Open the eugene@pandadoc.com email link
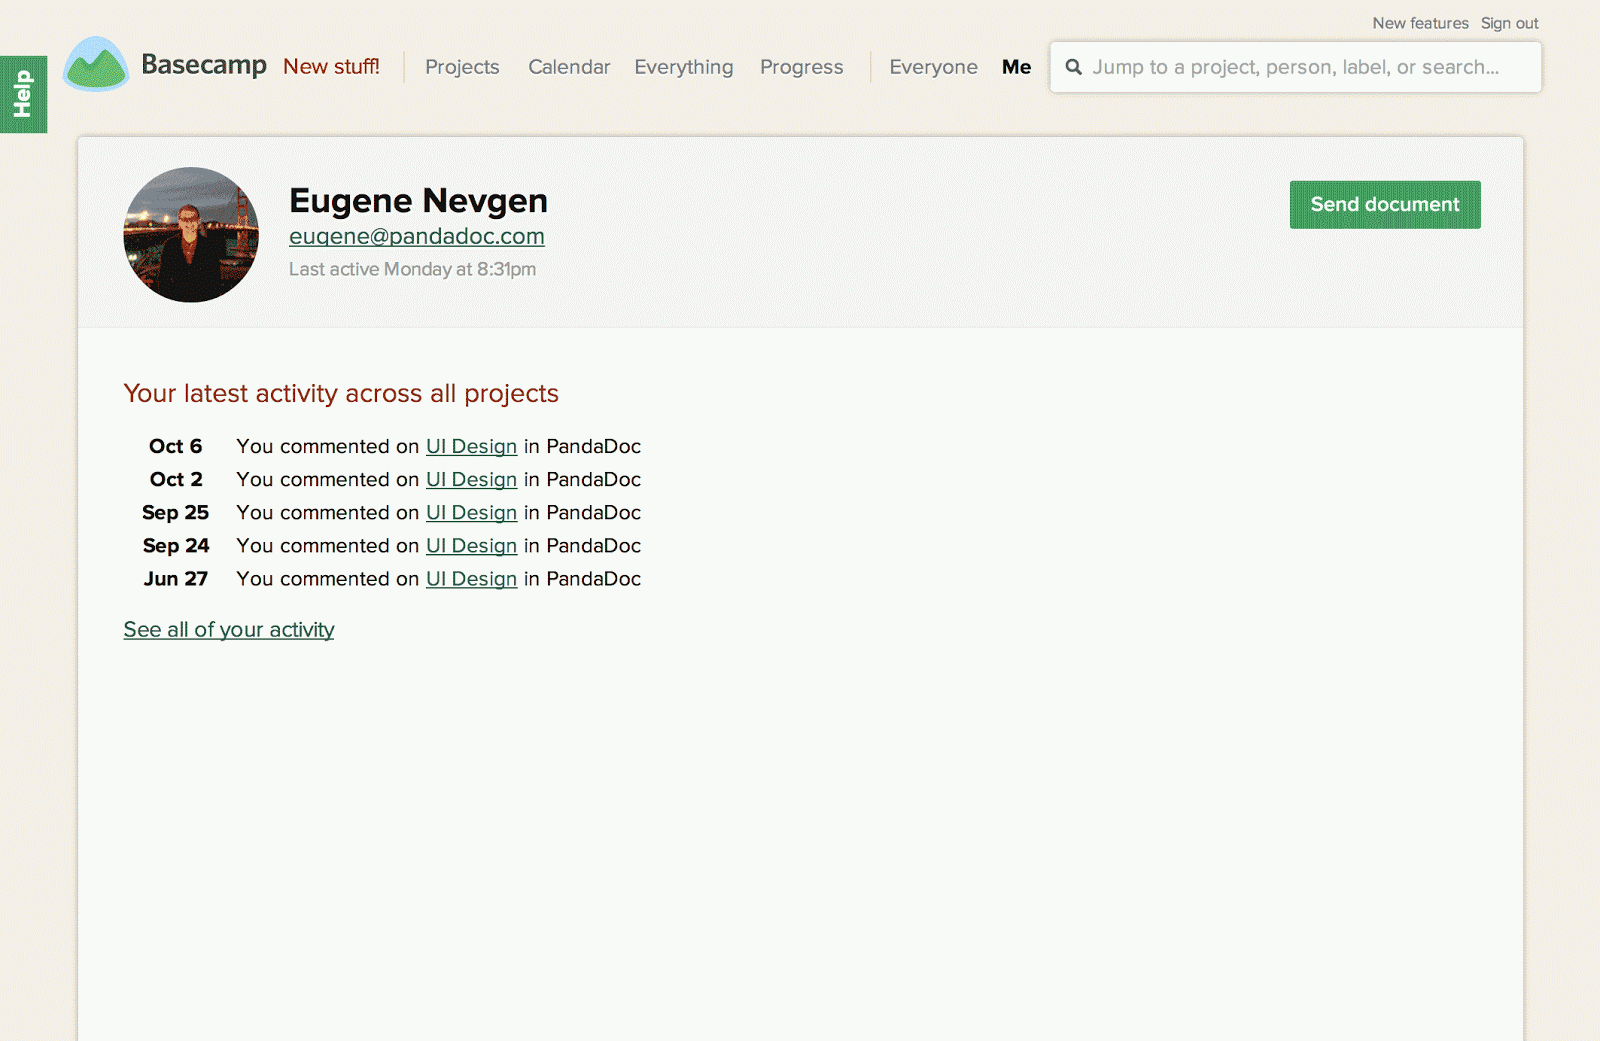 pos(416,236)
